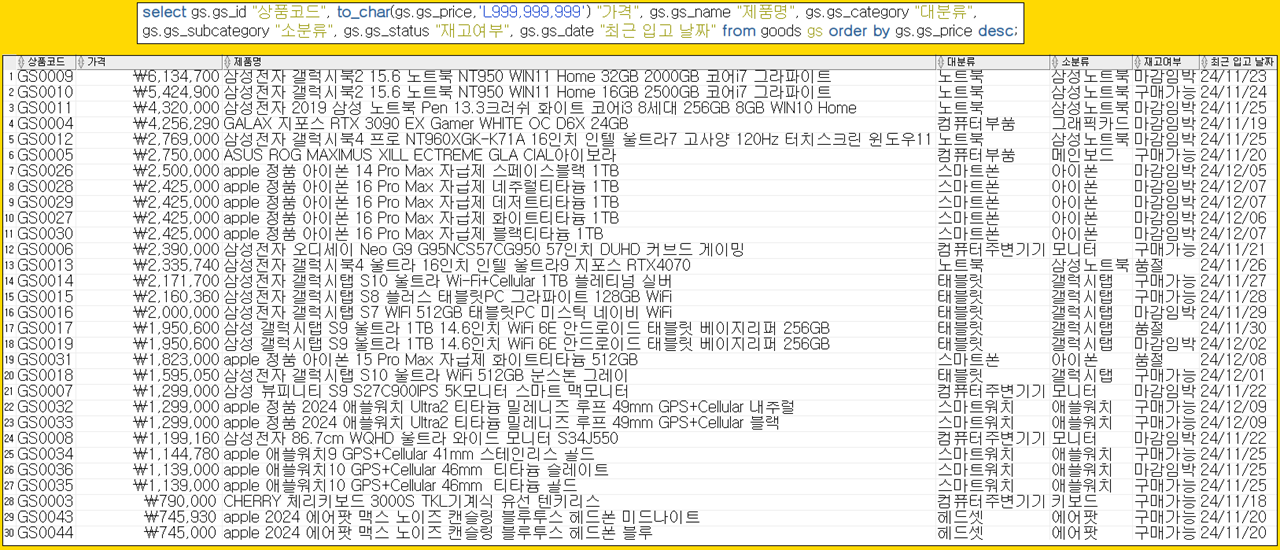
Task: Click the 뷰피니티 S9 S27C900IPS product name
Action: pos(426,391)
